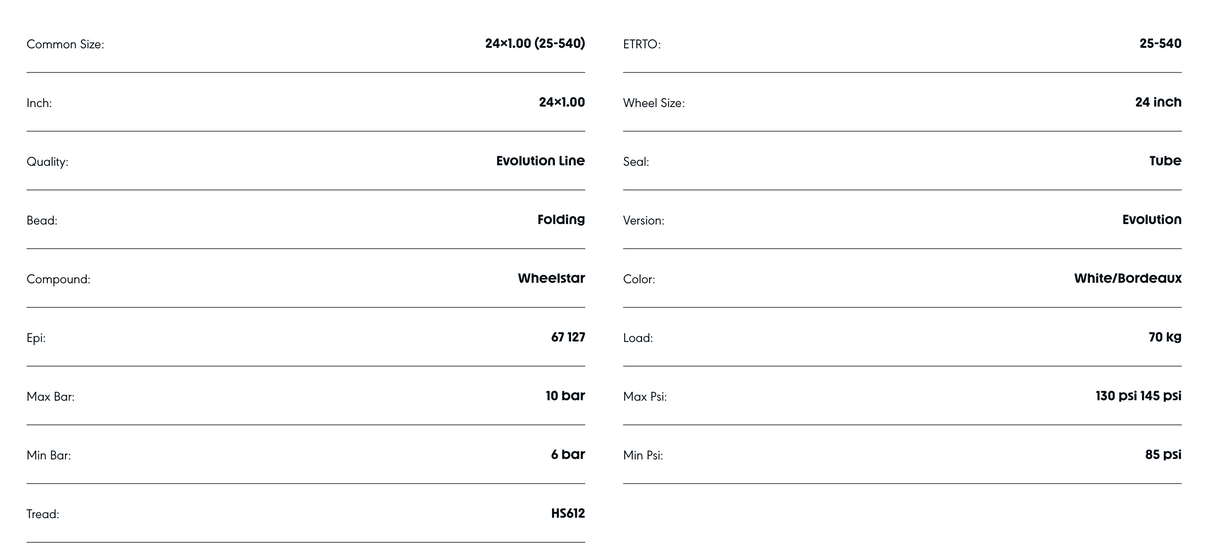
Task: Click the Compound value Wheelstar
Action: (x=551, y=279)
